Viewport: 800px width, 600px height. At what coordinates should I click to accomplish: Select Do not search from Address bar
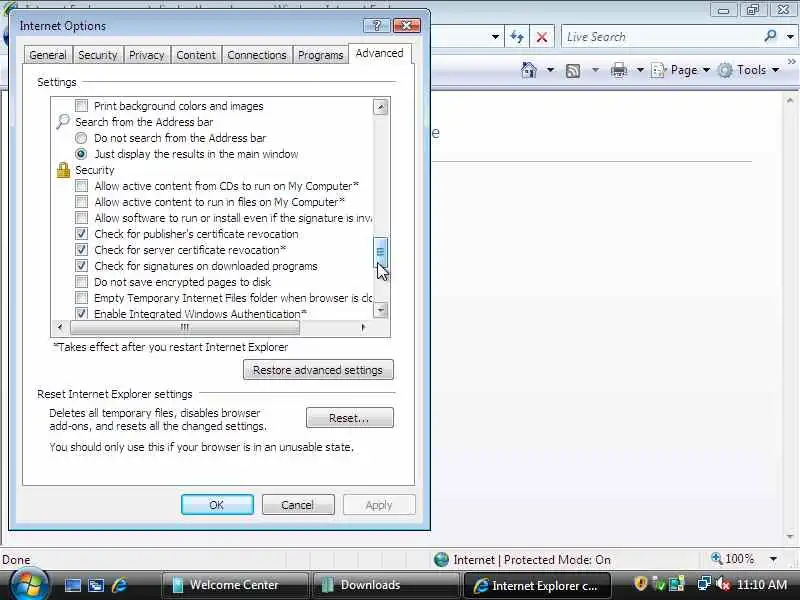tap(81, 138)
